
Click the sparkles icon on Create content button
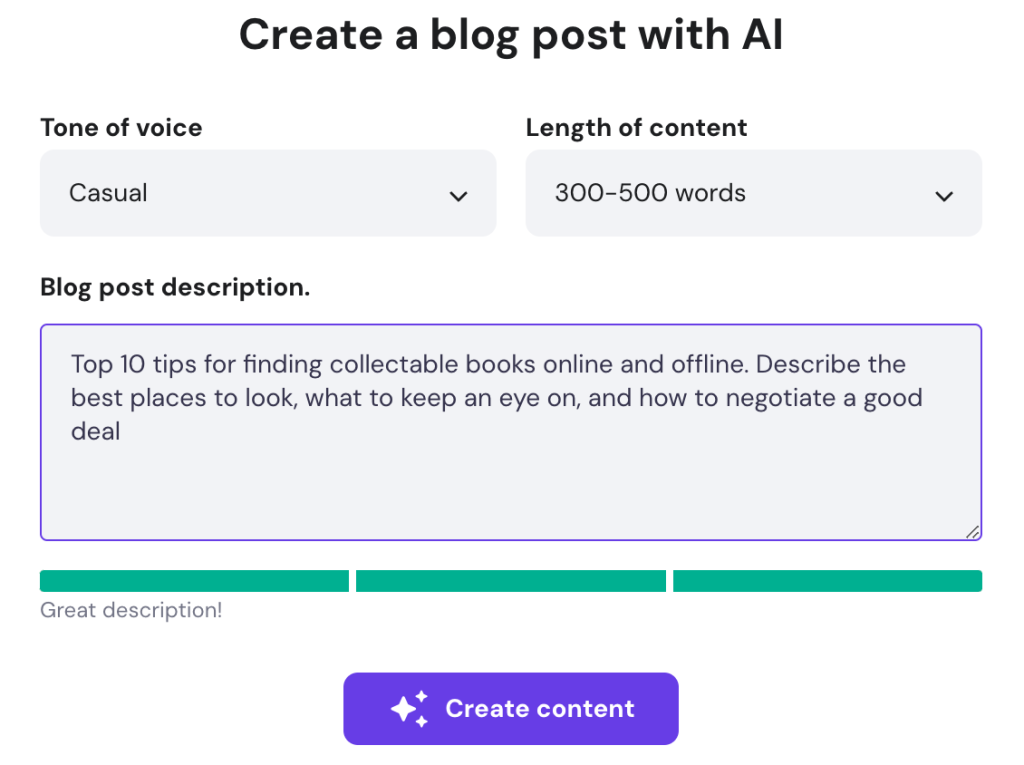tap(409, 708)
